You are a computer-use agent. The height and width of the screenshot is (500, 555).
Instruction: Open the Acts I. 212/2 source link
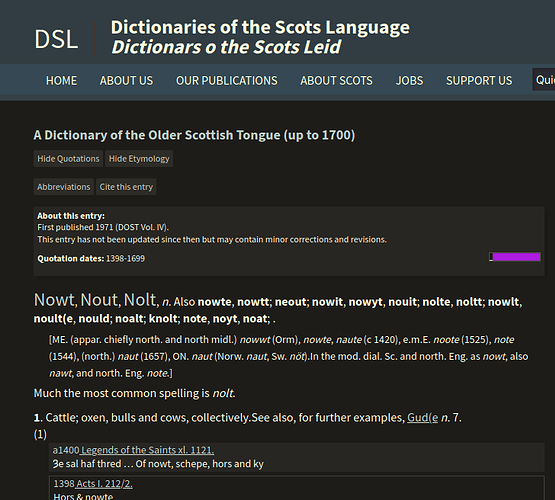point(104,484)
